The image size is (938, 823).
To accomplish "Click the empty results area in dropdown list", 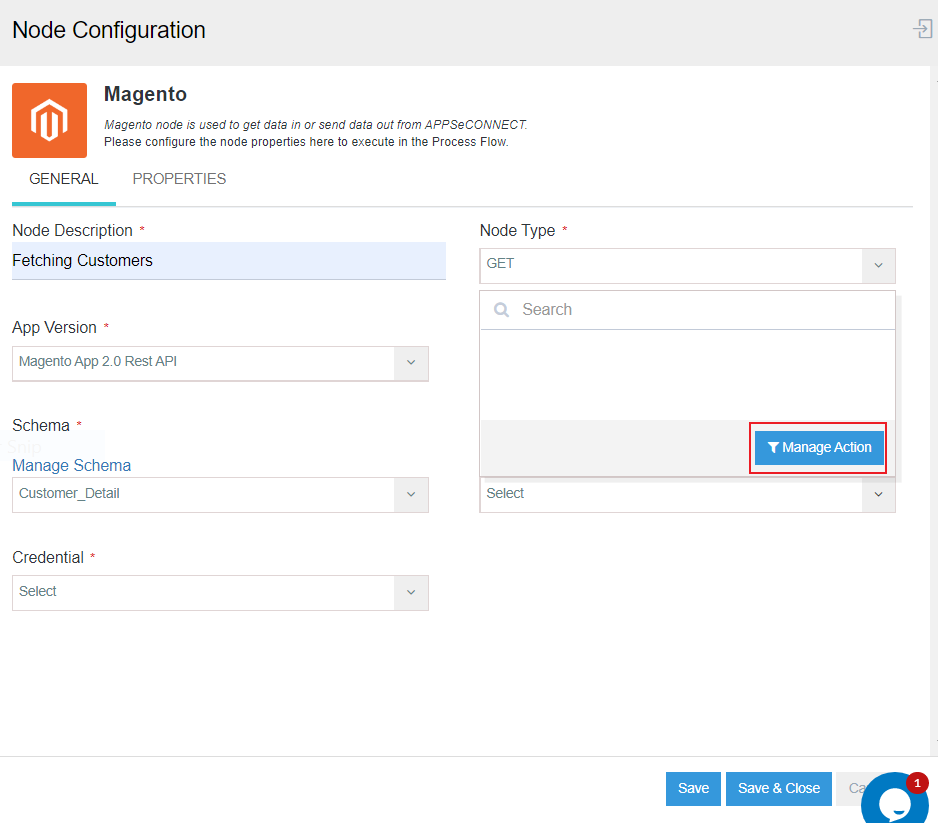I will [687, 374].
